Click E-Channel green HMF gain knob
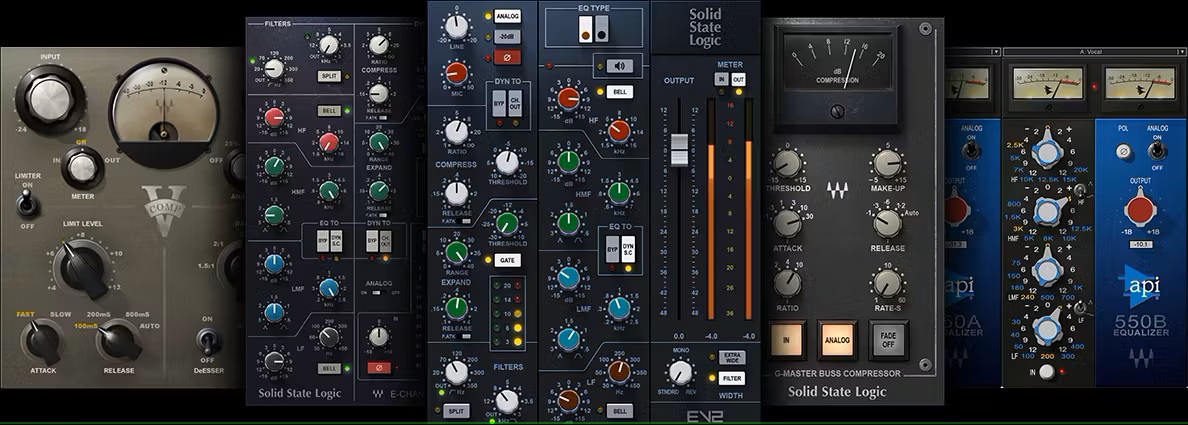1188x425 pixels. pos(274,166)
